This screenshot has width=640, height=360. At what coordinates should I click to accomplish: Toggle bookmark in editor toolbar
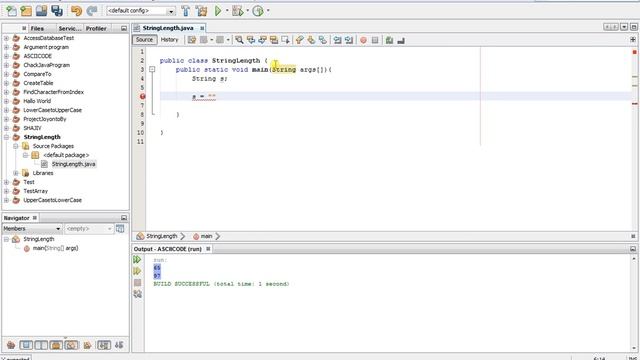point(322,40)
